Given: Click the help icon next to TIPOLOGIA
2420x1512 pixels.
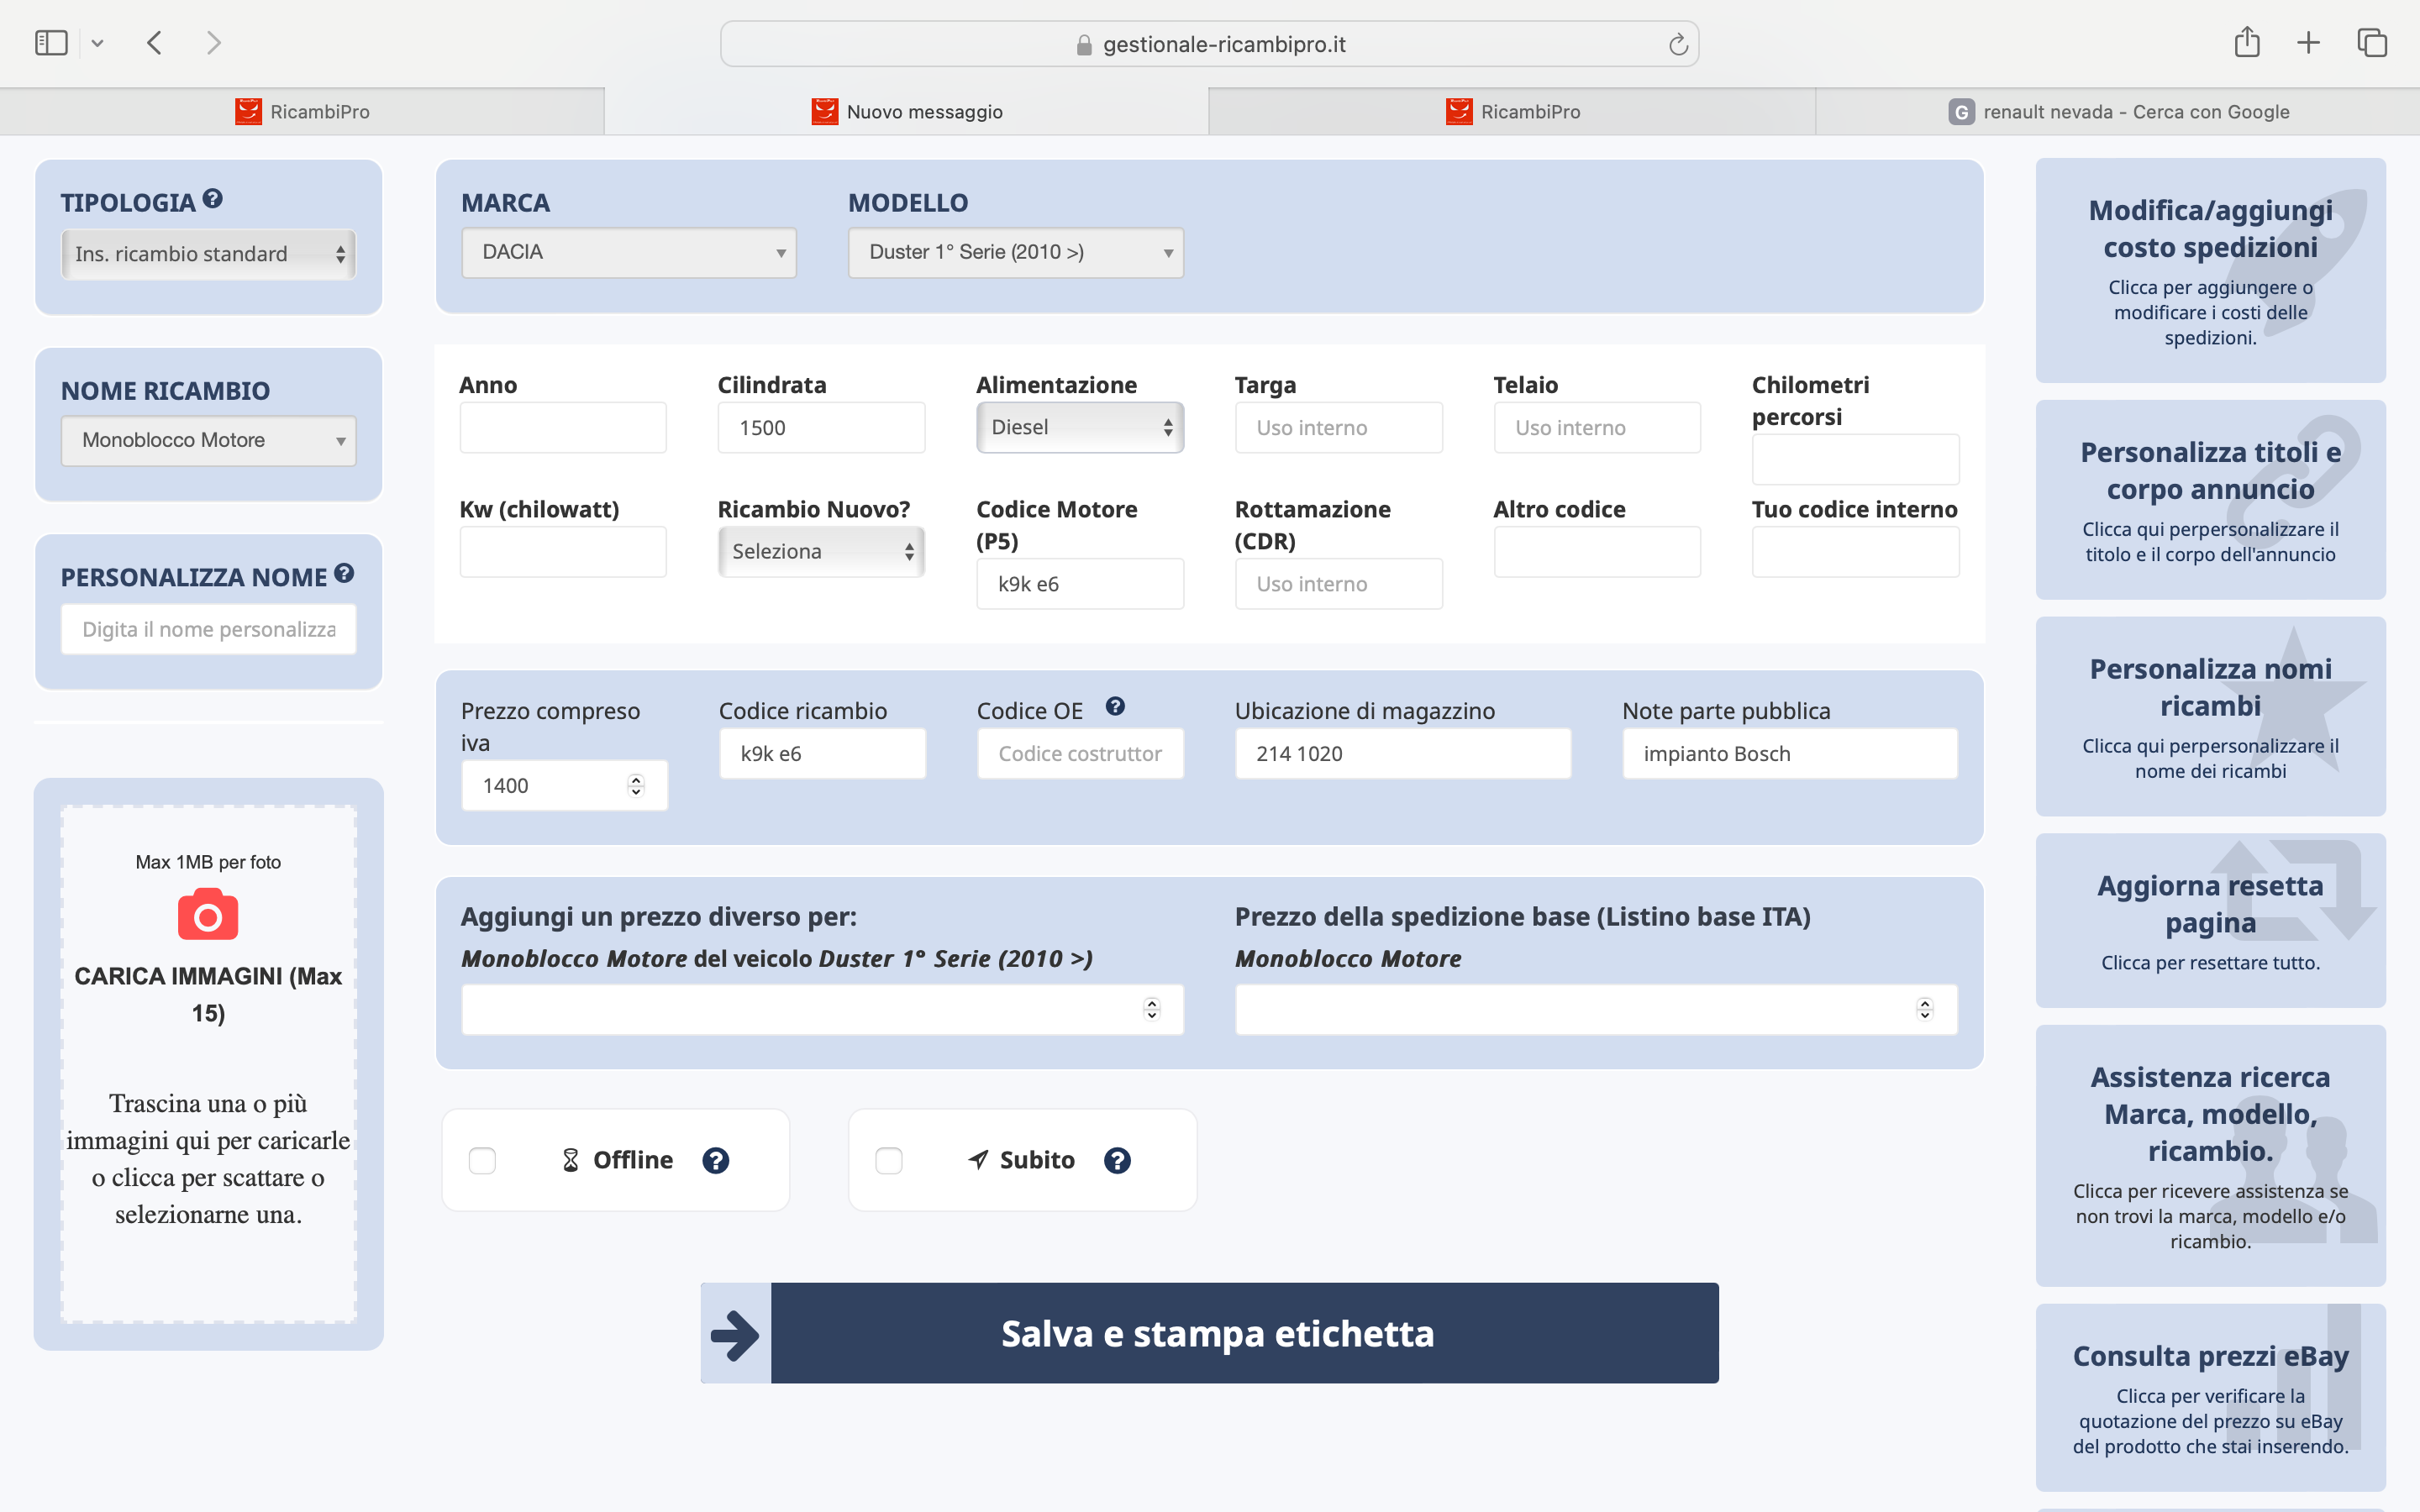Looking at the screenshot, I should pyautogui.click(x=212, y=199).
